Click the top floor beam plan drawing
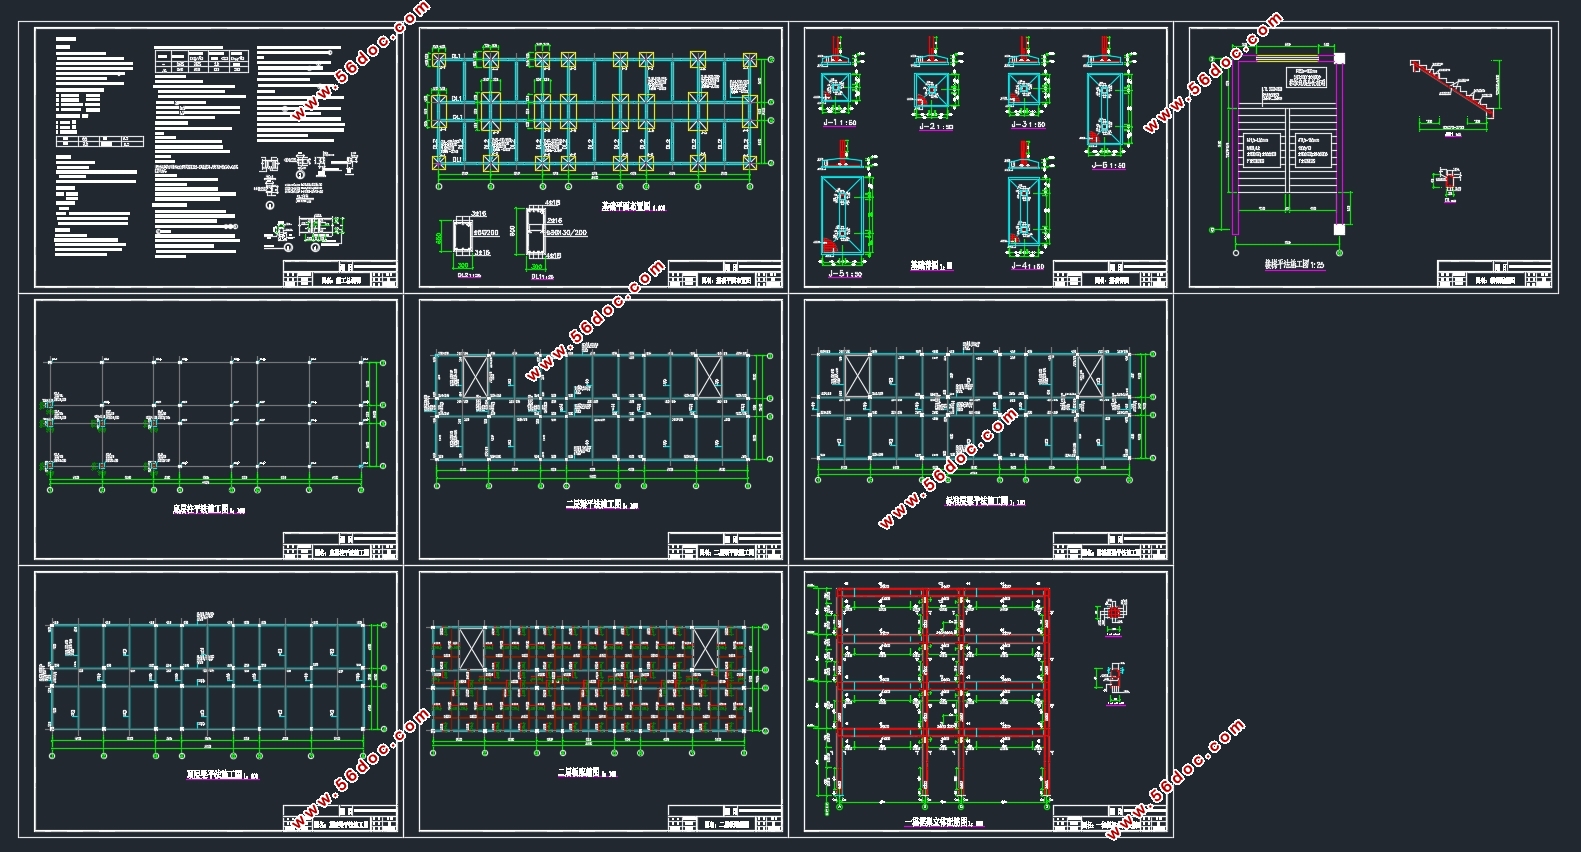The image size is (1581, 852). pos(215,685)
